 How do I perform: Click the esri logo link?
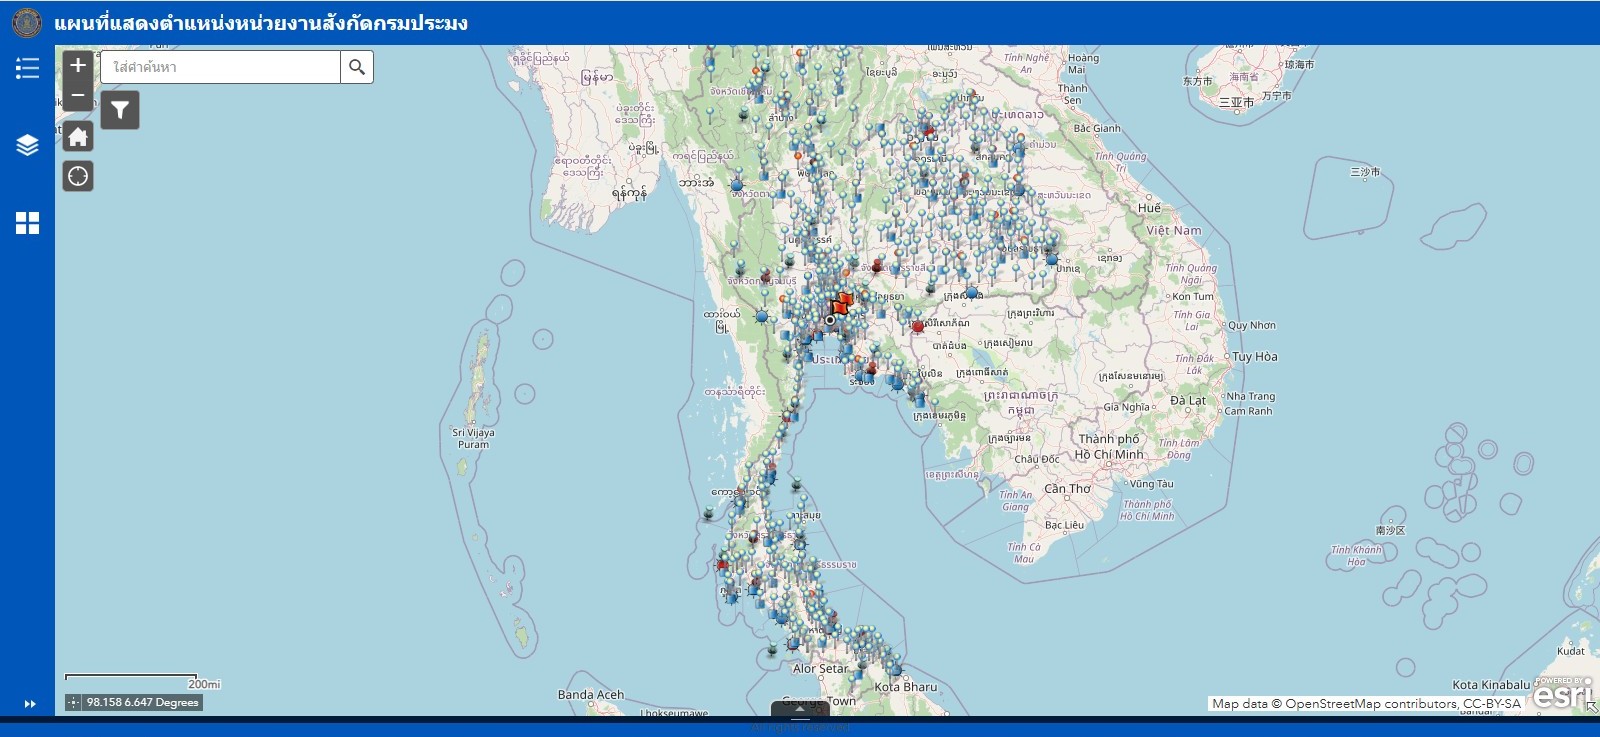(x=1562, y=693)
